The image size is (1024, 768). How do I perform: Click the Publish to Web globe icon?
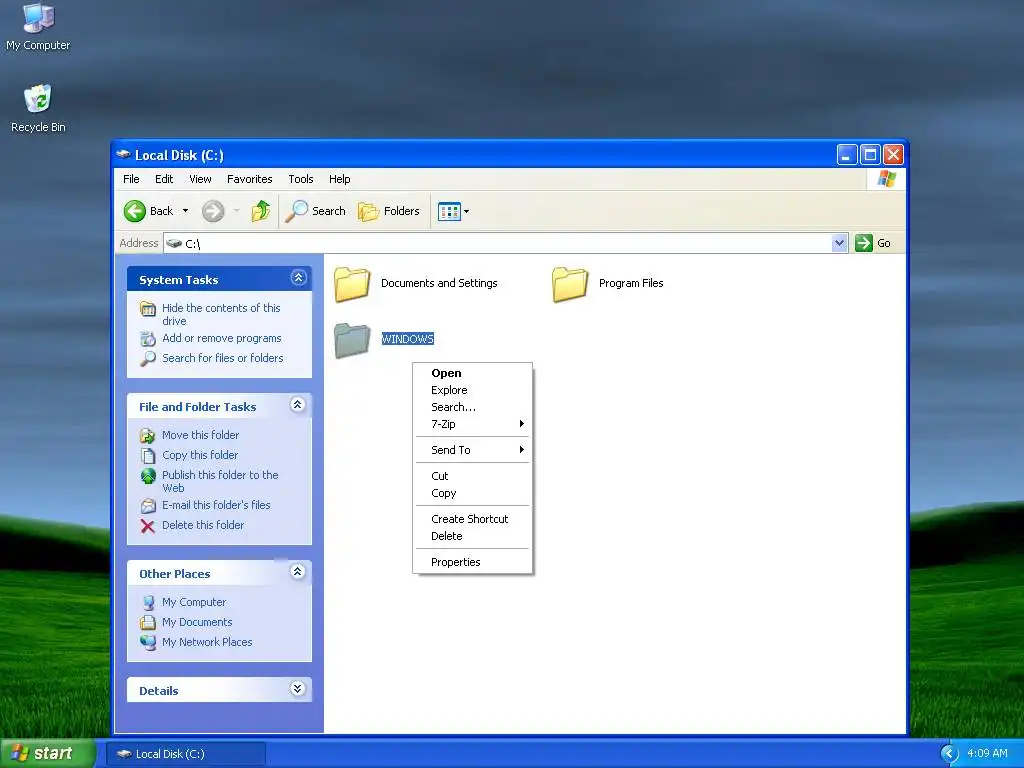tap(148, 475)
